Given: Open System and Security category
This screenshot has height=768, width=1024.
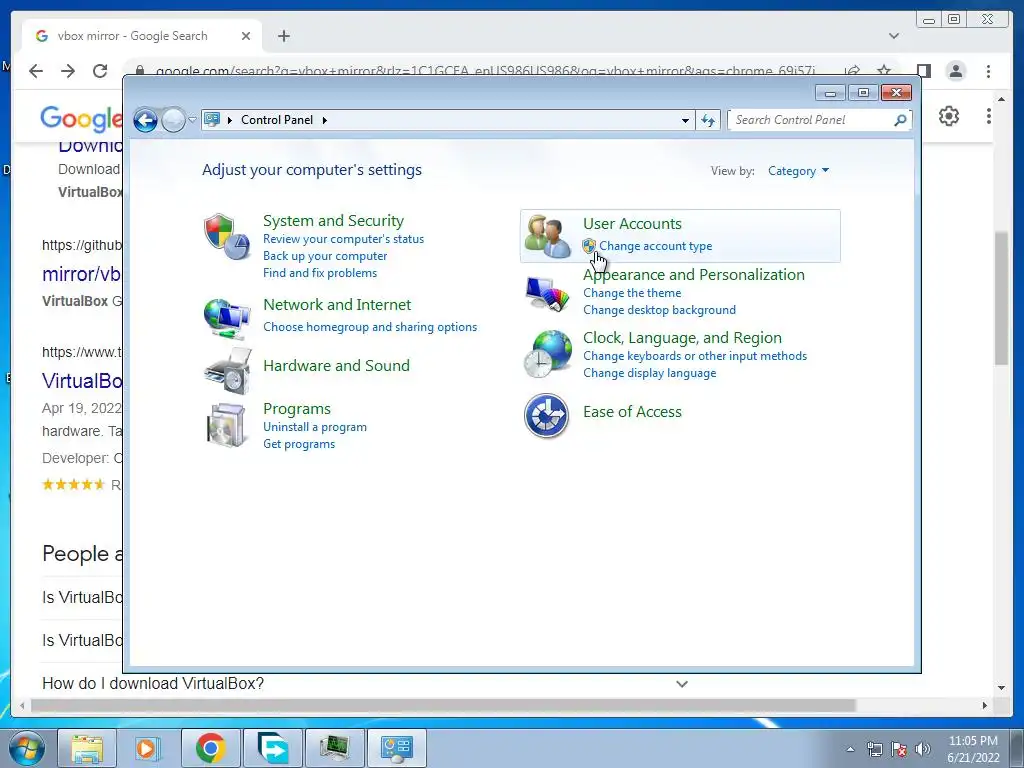Looking at the screenshot, I should click(x=333, y=221).
